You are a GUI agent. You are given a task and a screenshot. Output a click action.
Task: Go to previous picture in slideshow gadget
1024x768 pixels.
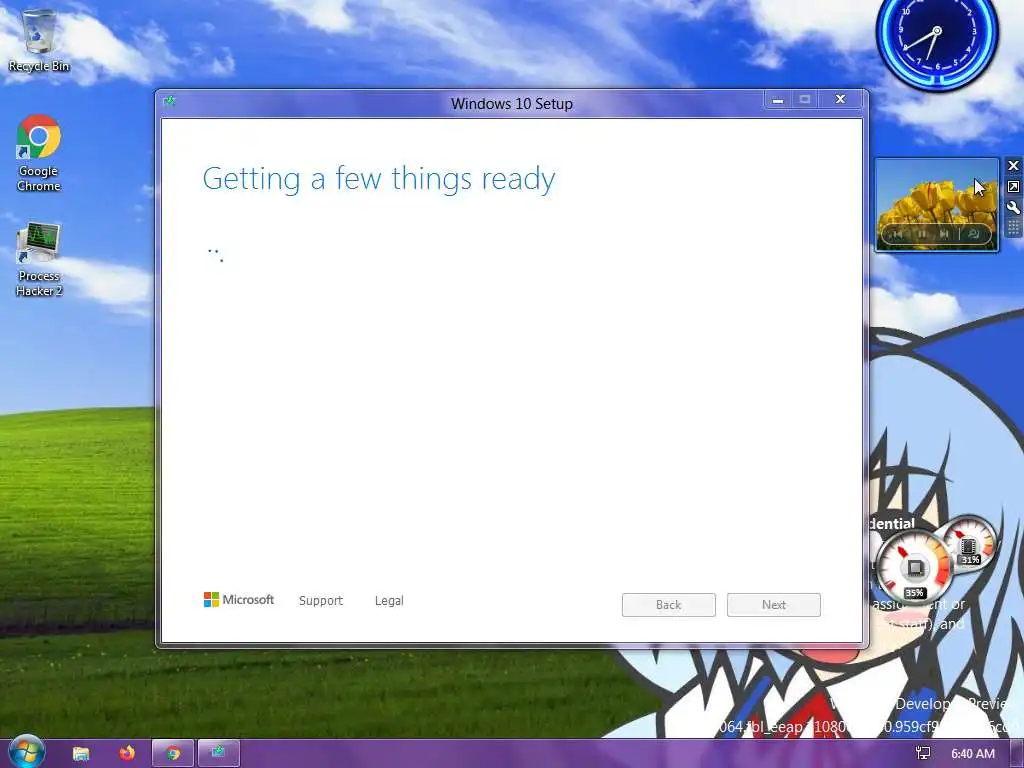click(x=898, y=234)
